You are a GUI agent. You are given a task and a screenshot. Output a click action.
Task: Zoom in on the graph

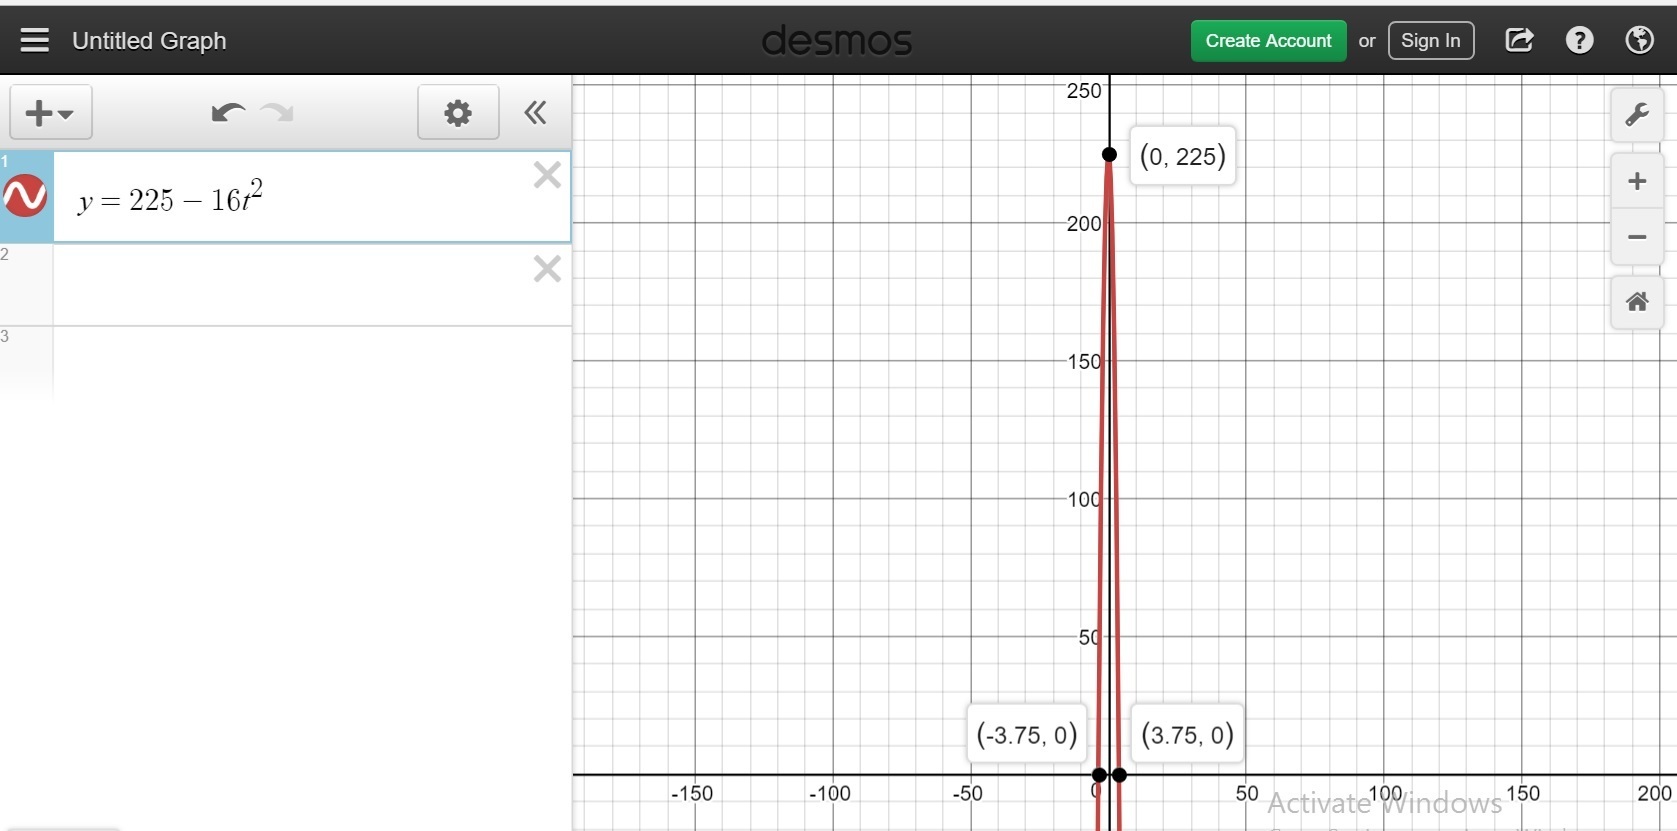pos(1637,181)
